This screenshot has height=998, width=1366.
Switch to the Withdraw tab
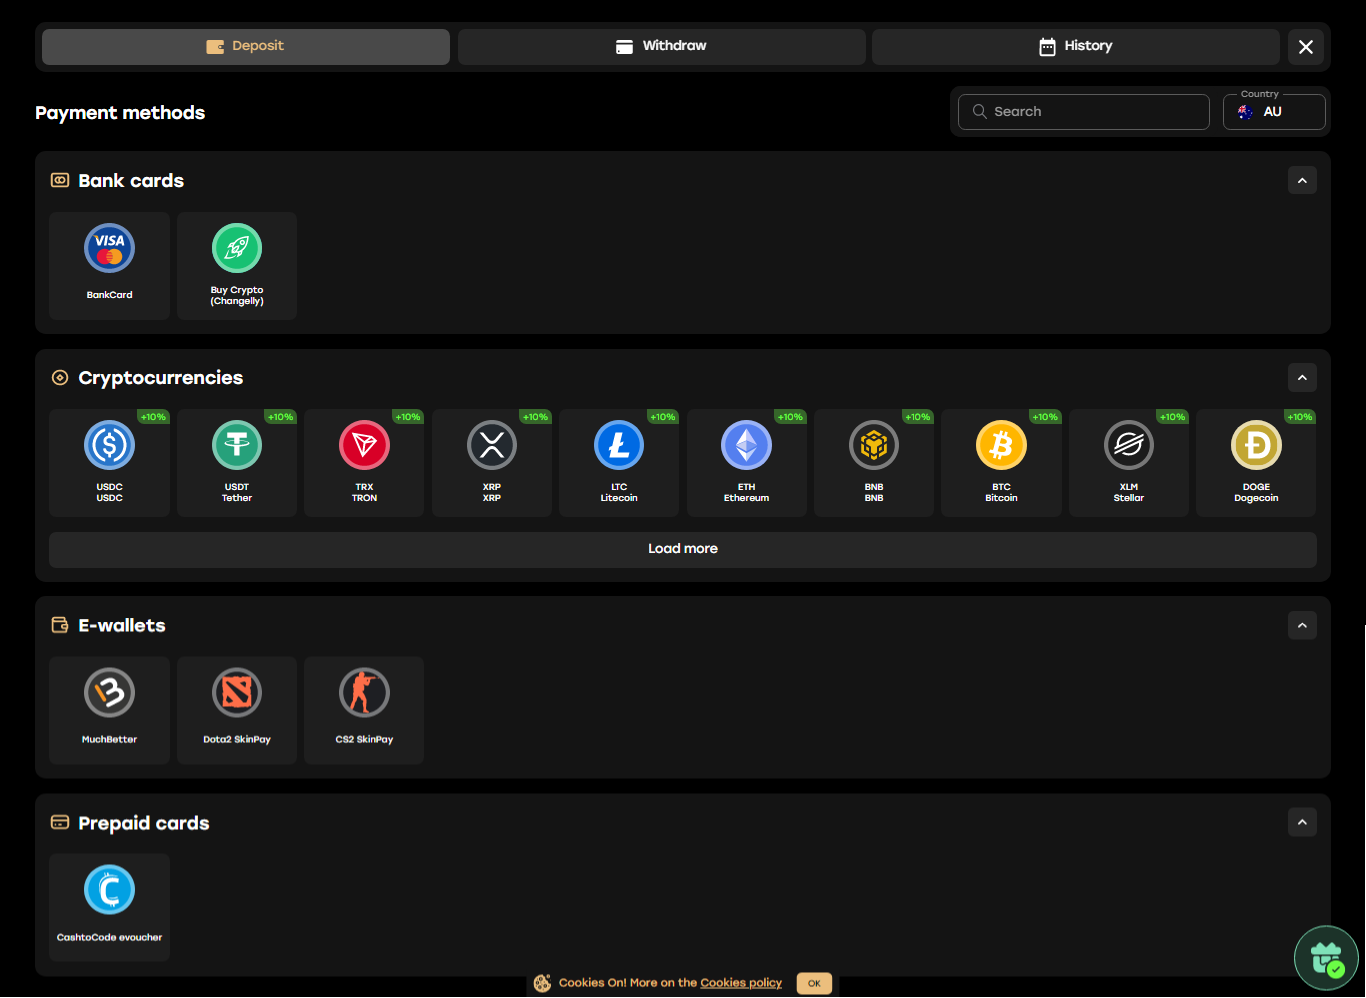661,46
